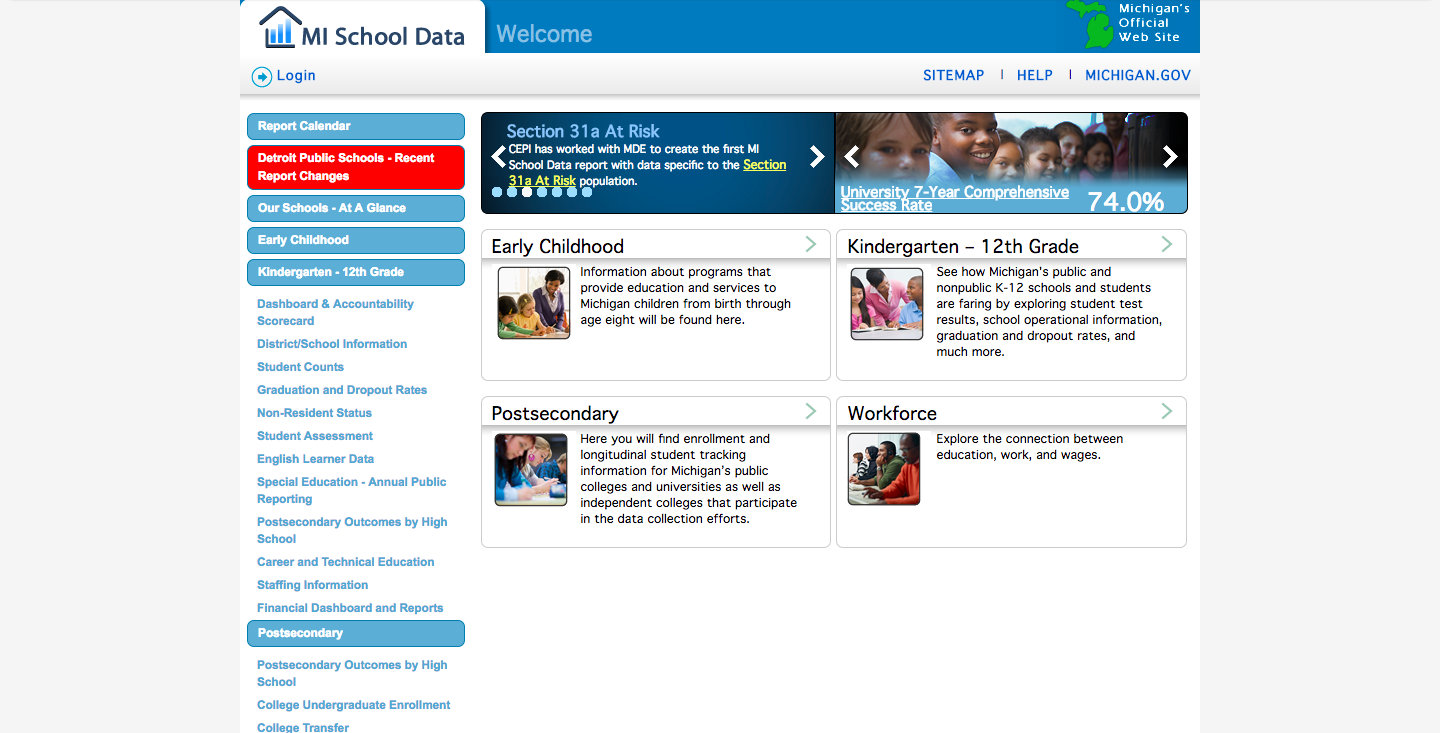This screenshot has height=733, width=1440.
Task: Open College Undergraduate Enrollment
Action: tap(353, 705)
